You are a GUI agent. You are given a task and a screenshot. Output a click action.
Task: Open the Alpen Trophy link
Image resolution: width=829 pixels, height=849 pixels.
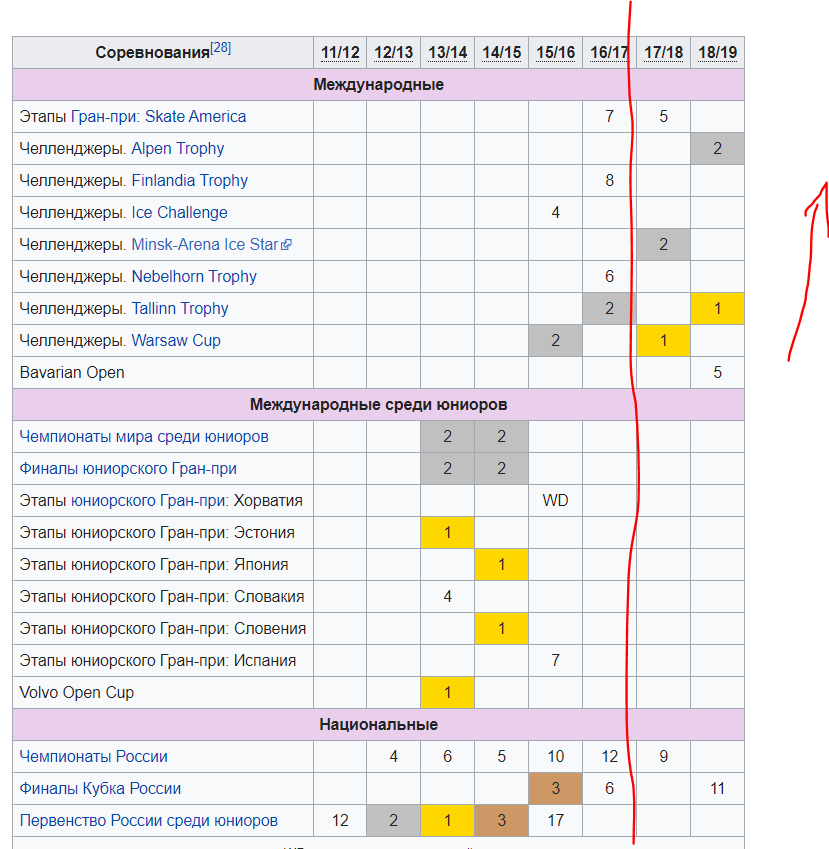[x=178, y=148]
